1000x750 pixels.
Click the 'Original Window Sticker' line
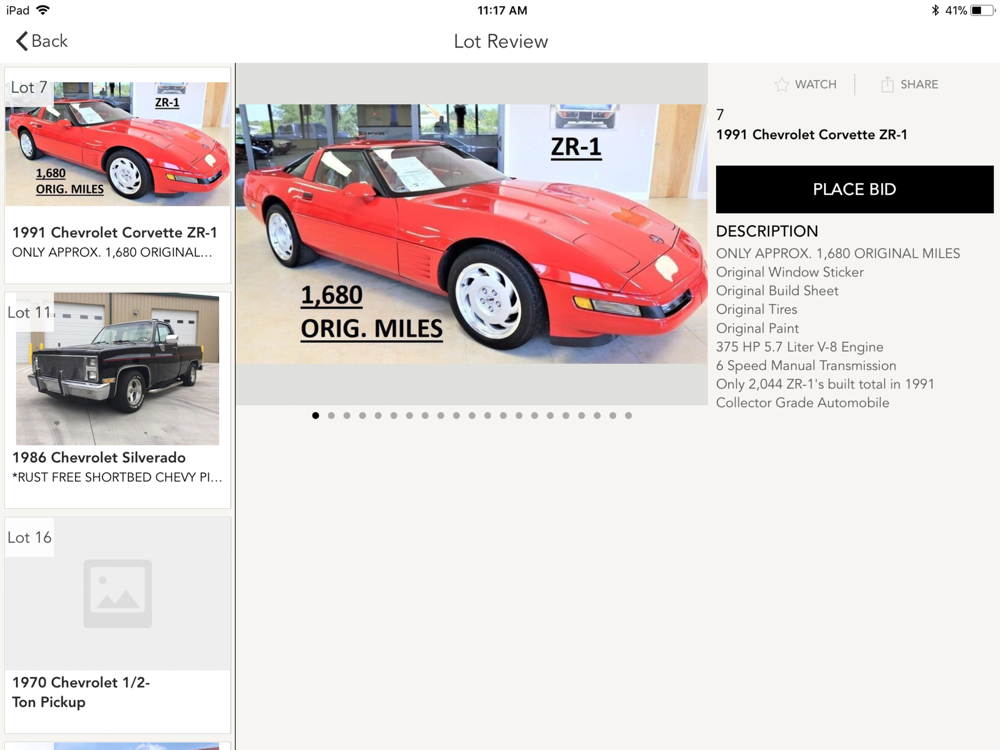coord(790,272)
